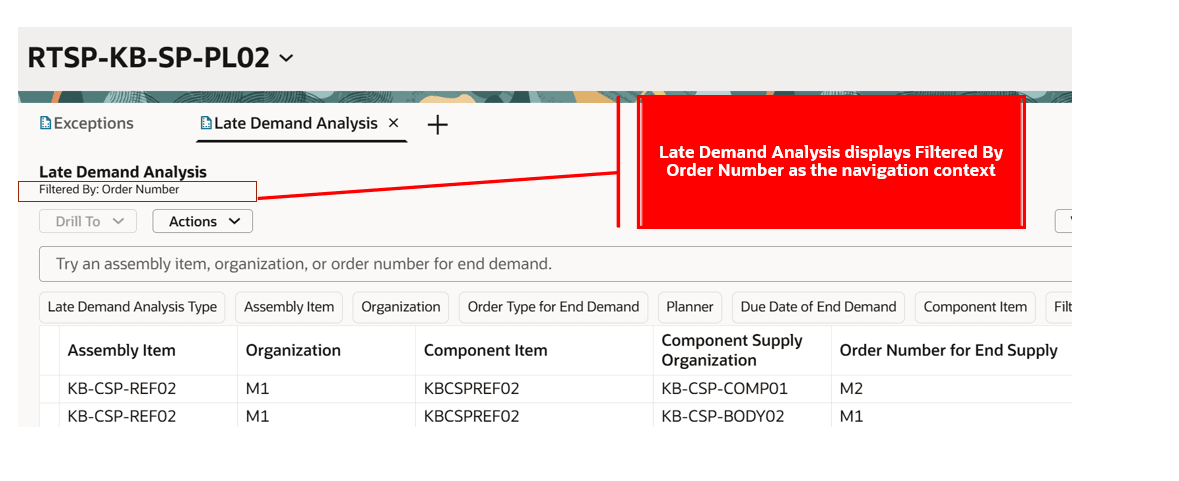Viewport: 1179px width, 481px height.
Task: Click the Component Supply Organization column header
Action: [x=742, y=350]
